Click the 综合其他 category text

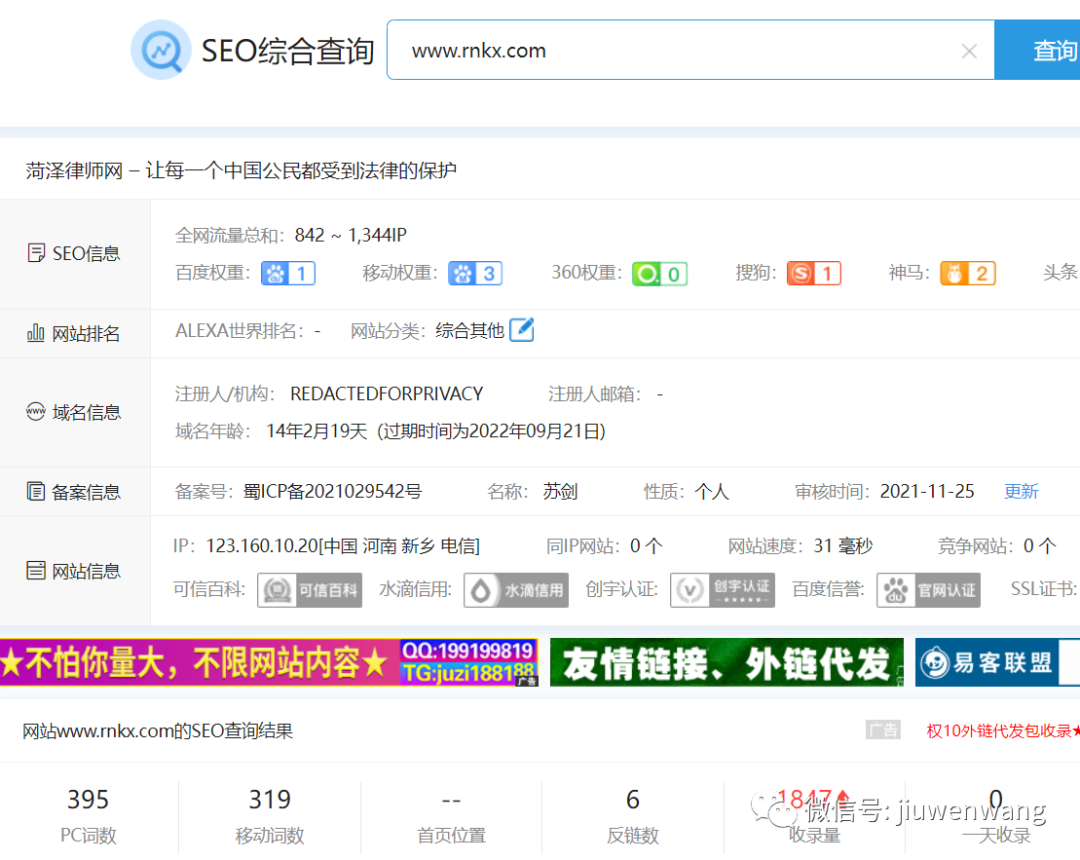click(x=470, y=331)
